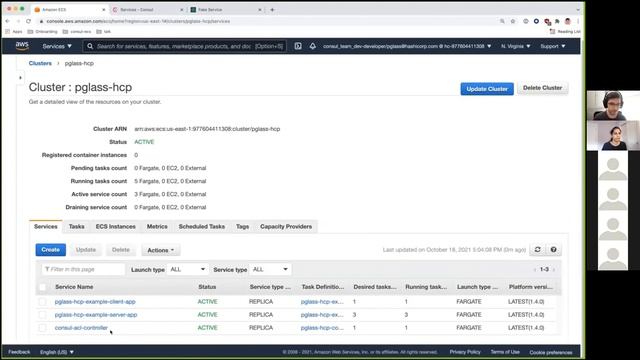This screenshot has height=360, width=640.
Task: Open the account menu dropdown
Action: pos(407,46)
